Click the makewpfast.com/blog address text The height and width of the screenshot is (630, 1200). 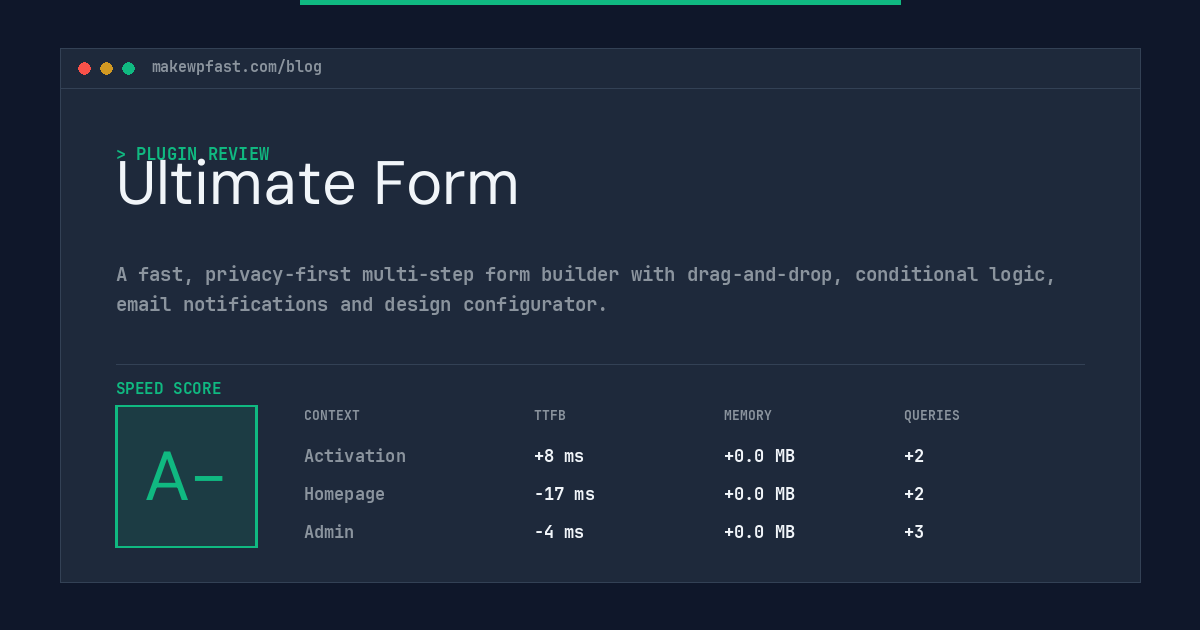tap(237, 67)
